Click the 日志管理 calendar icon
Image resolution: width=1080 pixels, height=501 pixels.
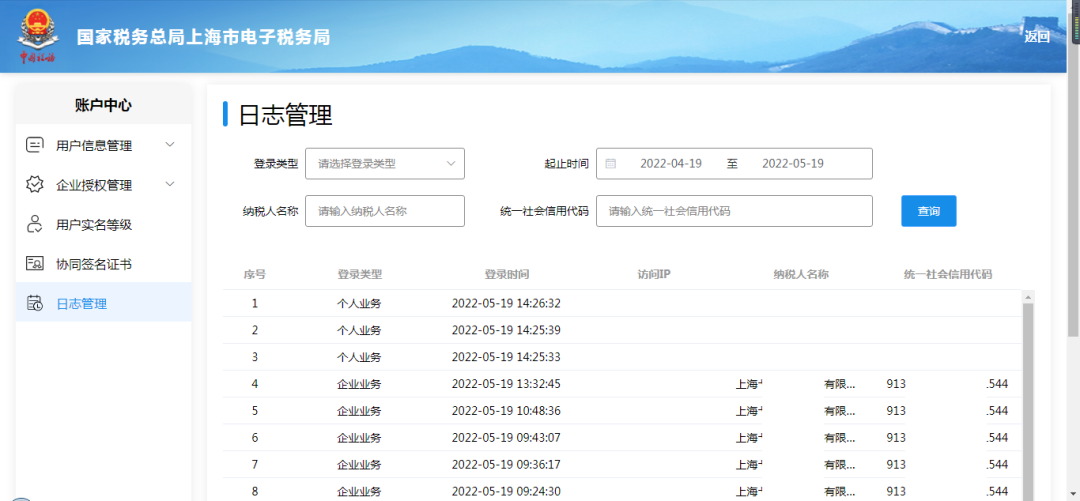point(34,303)
